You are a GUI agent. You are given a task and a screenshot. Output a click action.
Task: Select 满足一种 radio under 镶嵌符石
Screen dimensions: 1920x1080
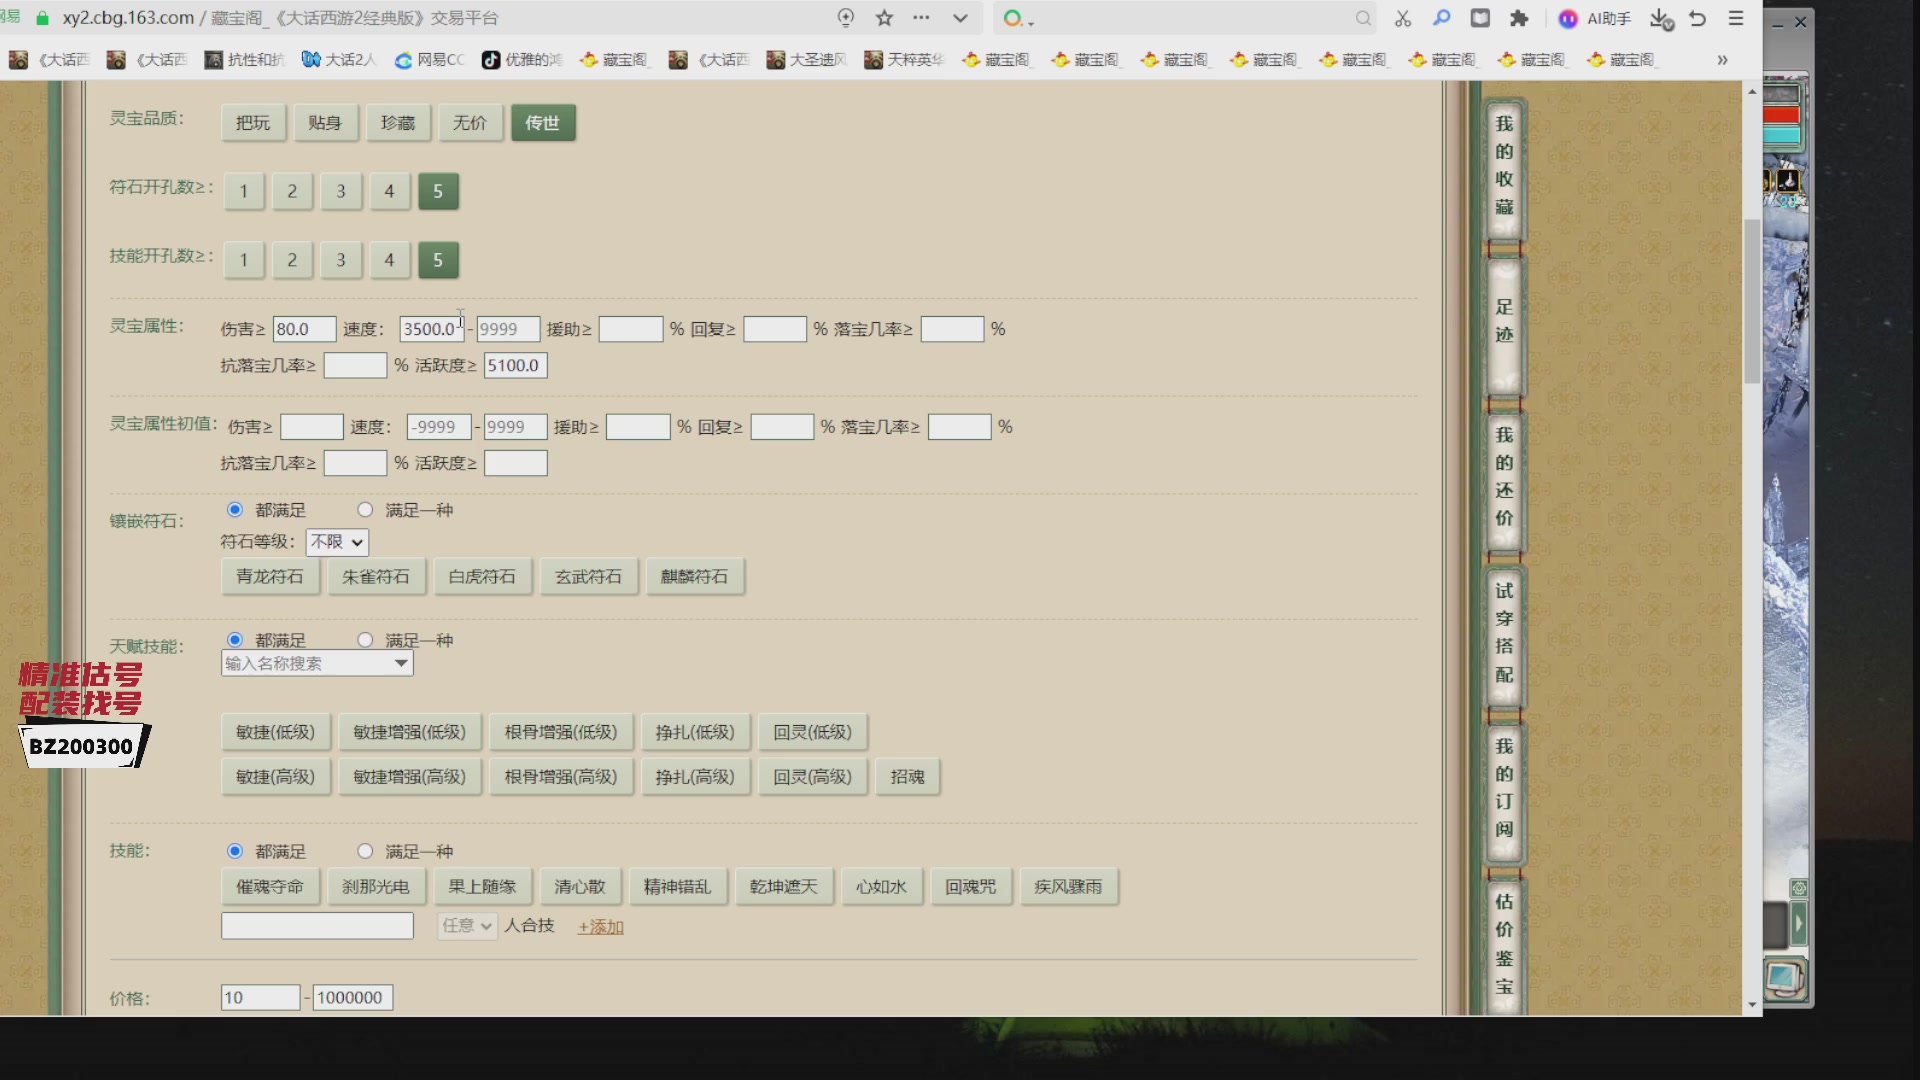[x=365, y=510]
